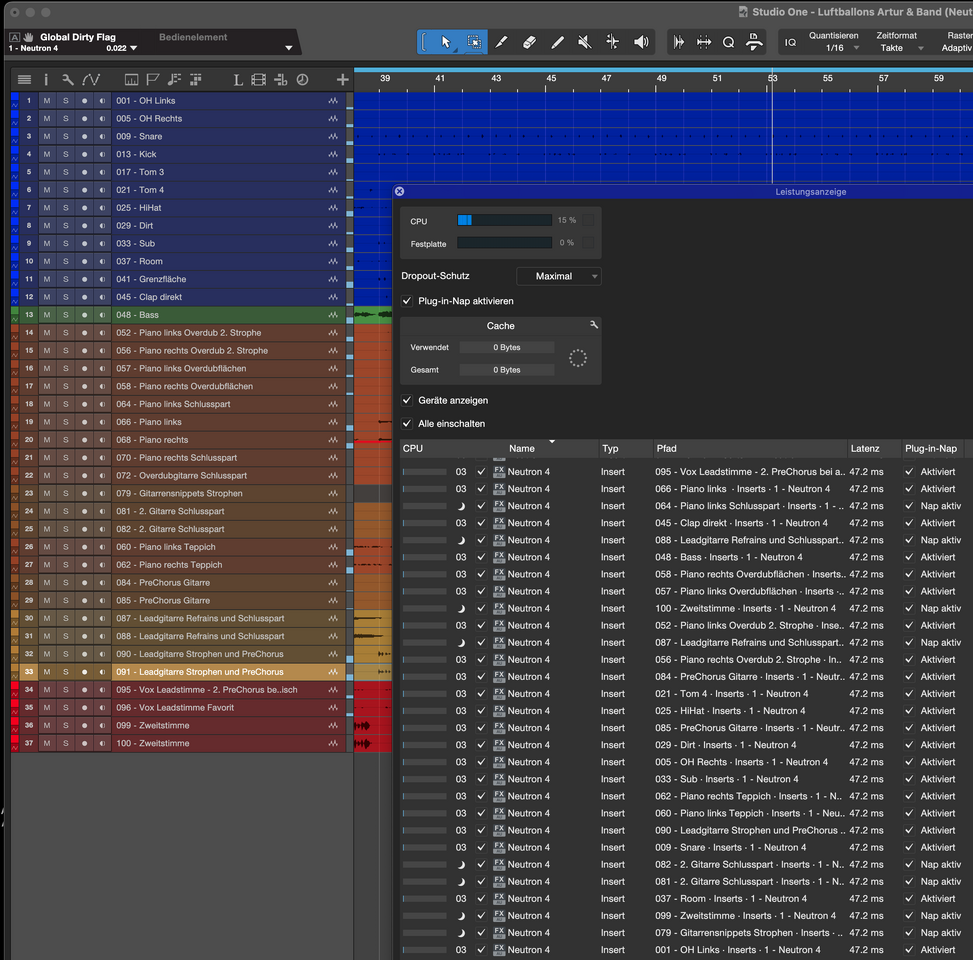
Task: Sort device list by the Plug-in-Nap column
Action: click(x=931, y=448)
